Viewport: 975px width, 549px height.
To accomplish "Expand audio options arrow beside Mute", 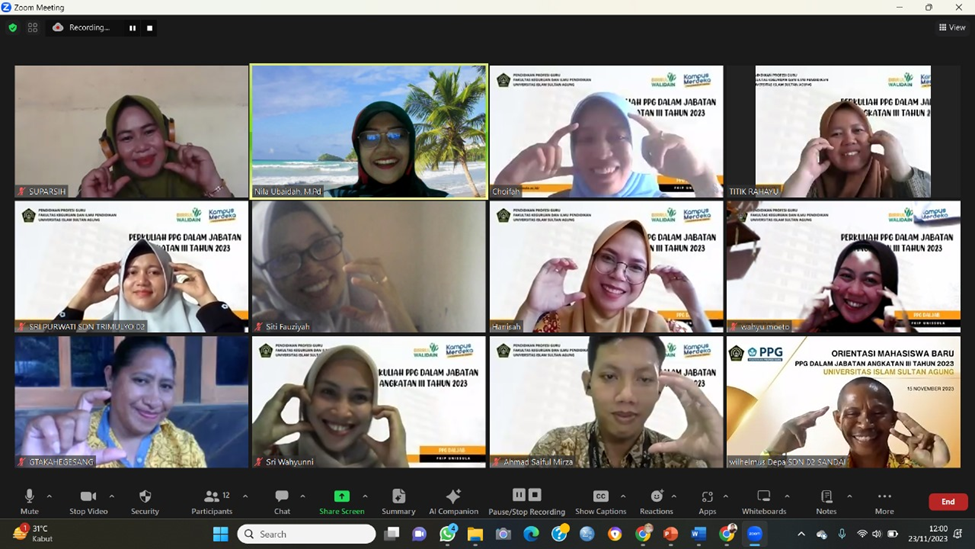I will click(52, 496).
